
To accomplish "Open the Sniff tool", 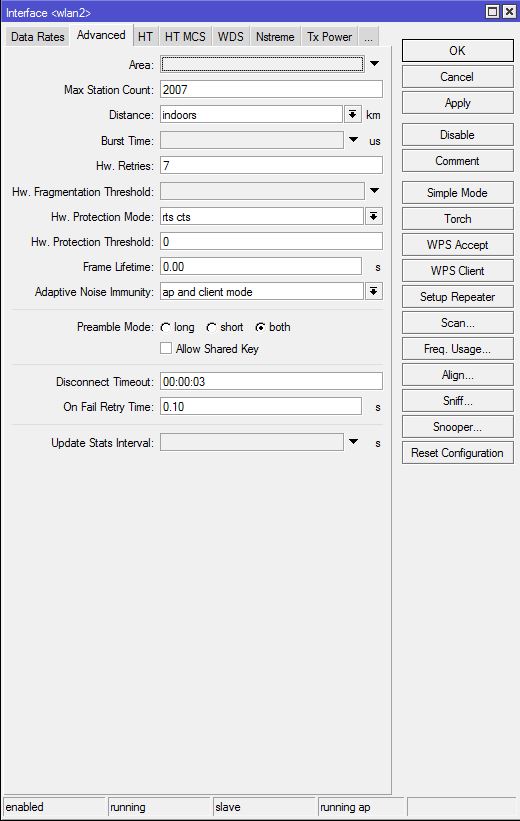I will (458, 401).
